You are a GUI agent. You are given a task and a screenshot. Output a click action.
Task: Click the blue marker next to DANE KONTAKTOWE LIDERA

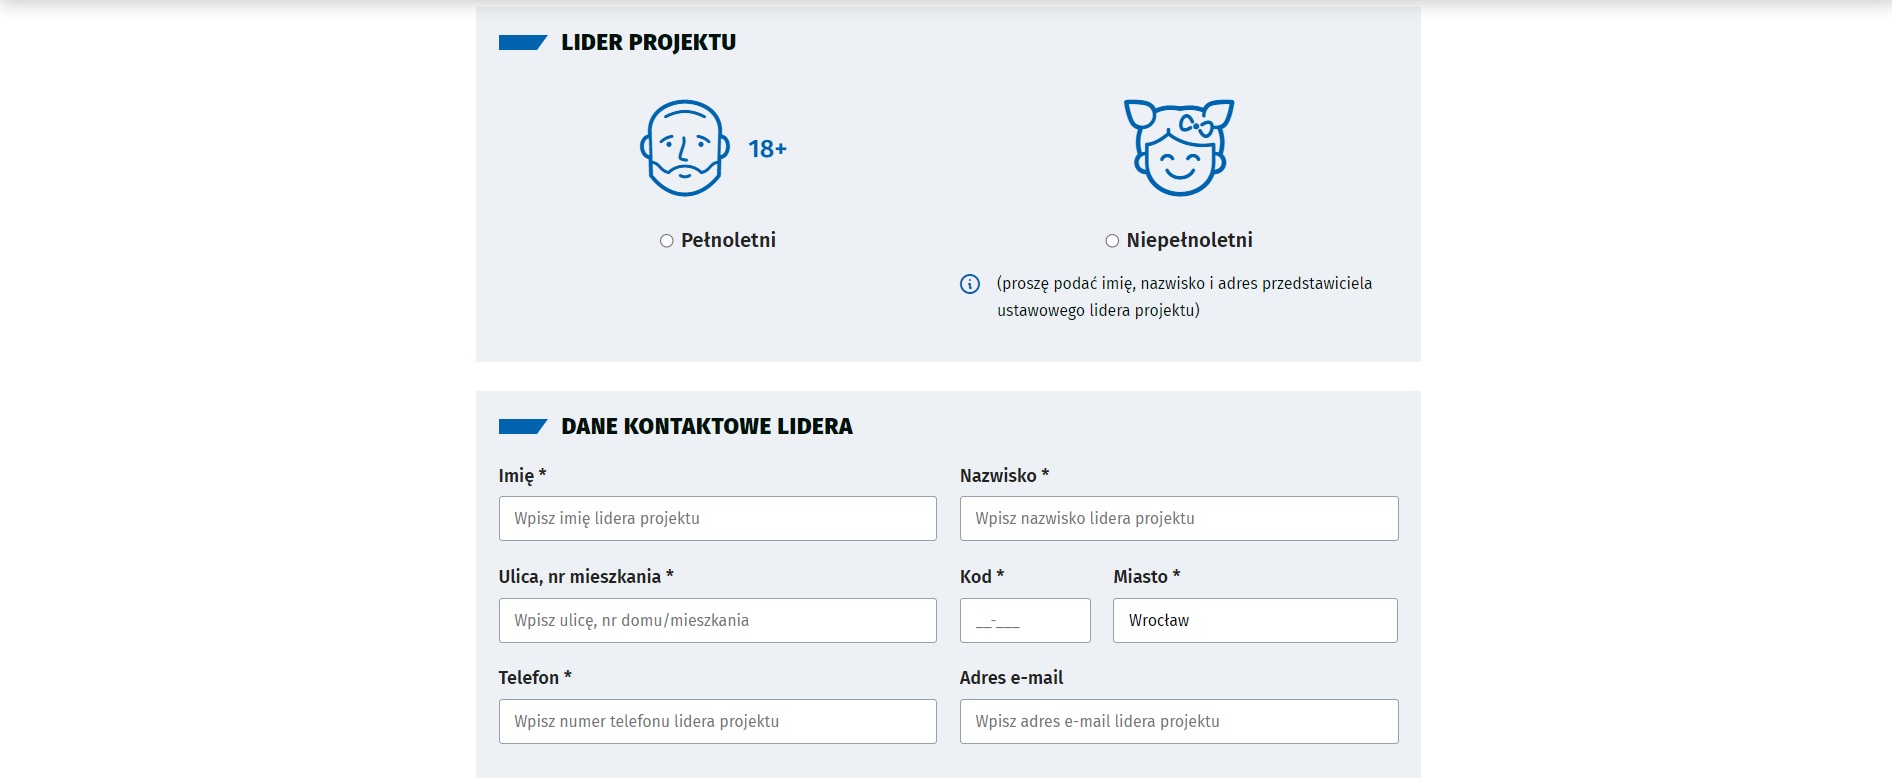[x=522, y=427]
